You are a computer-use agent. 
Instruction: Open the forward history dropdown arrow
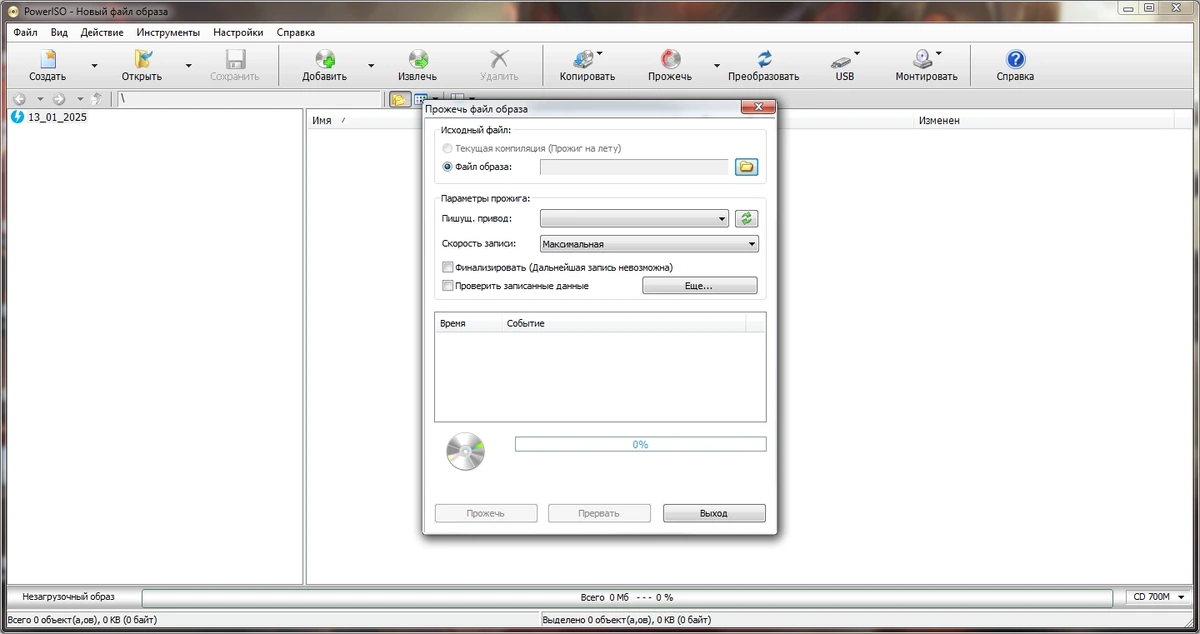(x=80, y=99)
